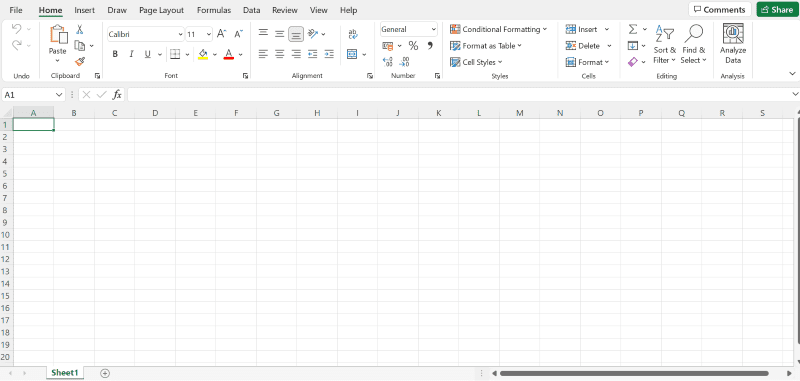This screenshot has width=800, height=381.
Task: Open Cell Styles menu
Action: [x=476, y=62]
